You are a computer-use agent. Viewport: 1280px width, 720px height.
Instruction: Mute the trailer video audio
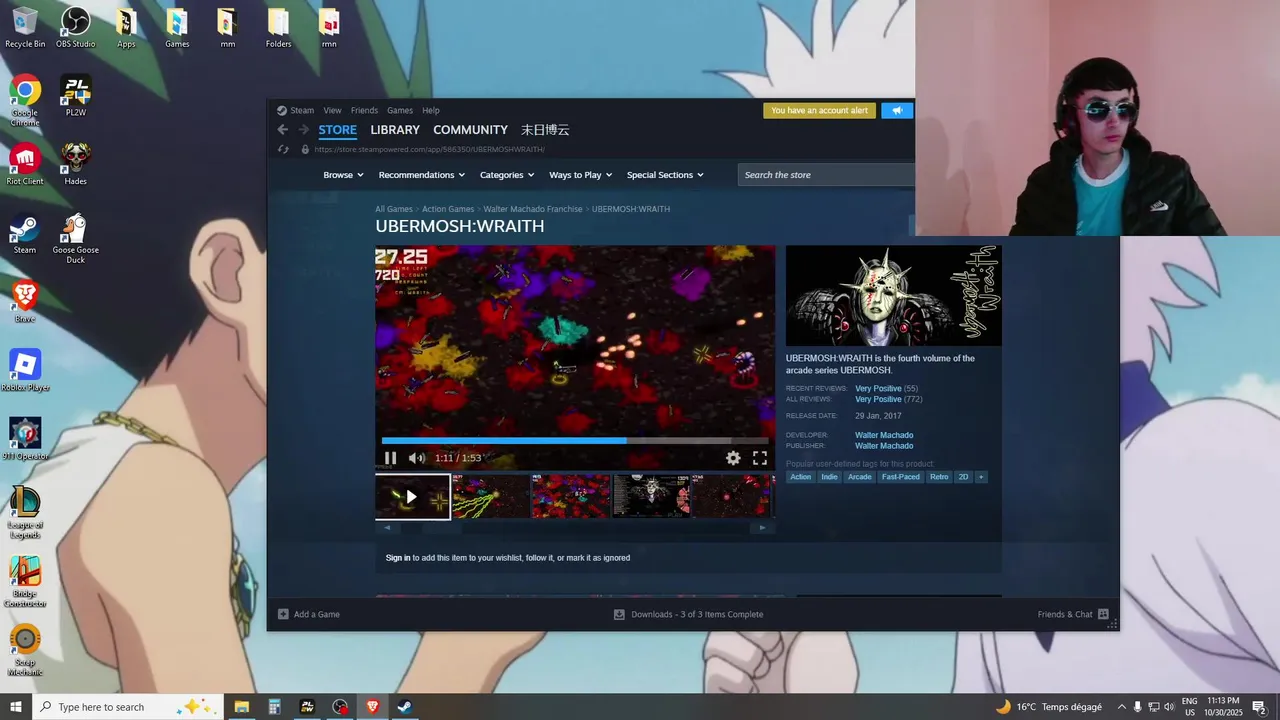click(x=417, y=458)
